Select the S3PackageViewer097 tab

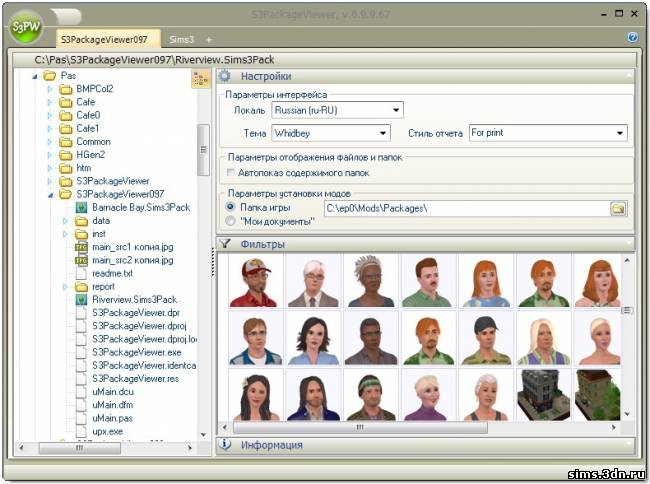pyautogui.click(x=104, y=38)
